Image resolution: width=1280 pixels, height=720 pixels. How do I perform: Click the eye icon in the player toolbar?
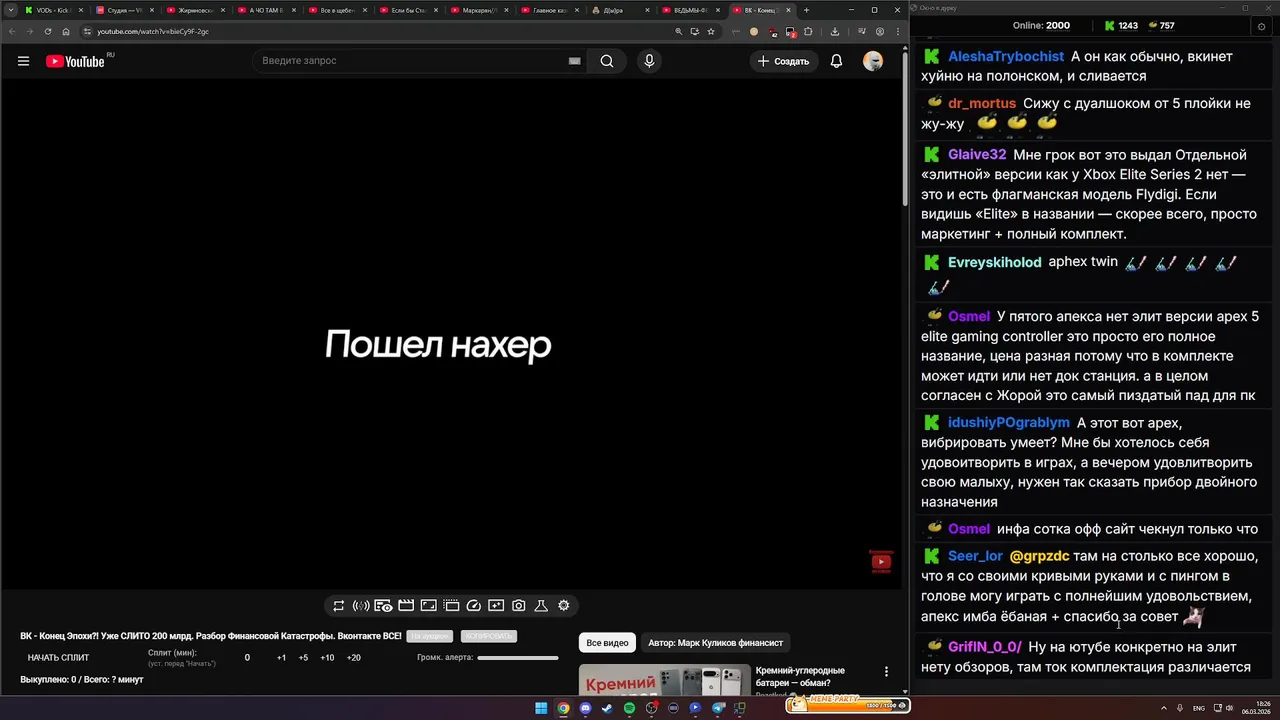(x=383, y=606)
